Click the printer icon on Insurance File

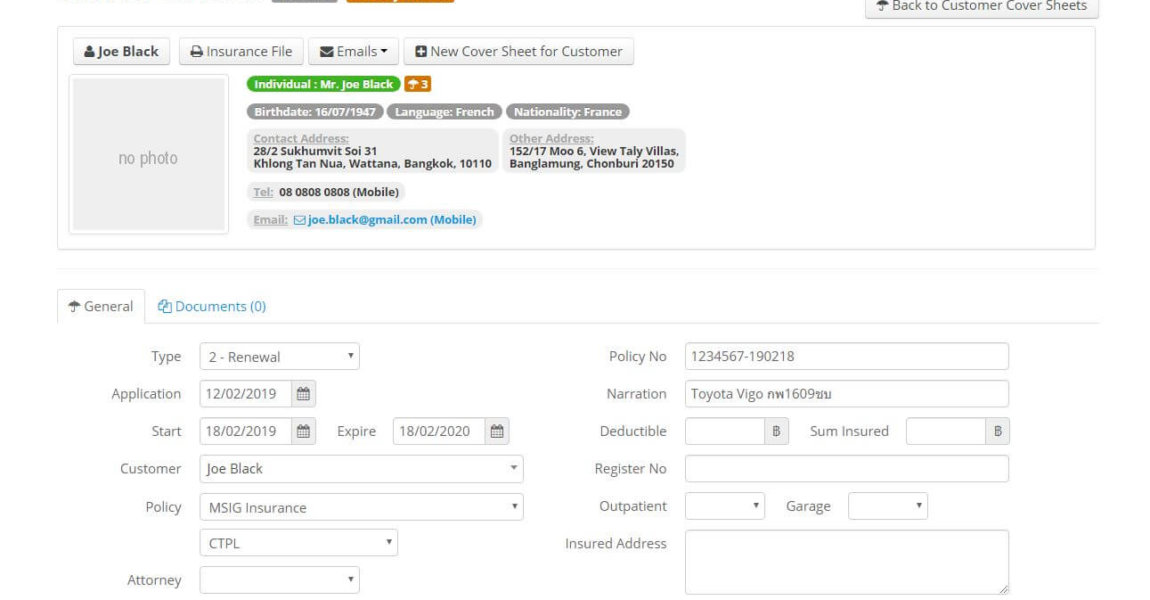[199, 51]
